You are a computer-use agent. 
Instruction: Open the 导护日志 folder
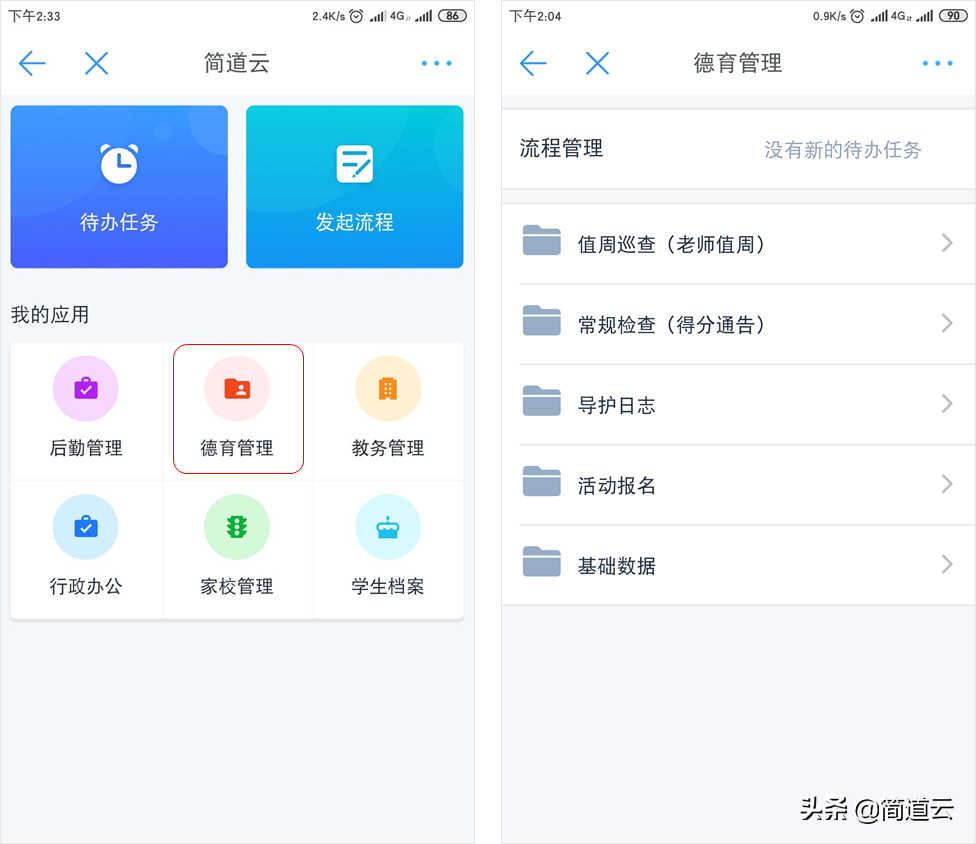[739, 405]
